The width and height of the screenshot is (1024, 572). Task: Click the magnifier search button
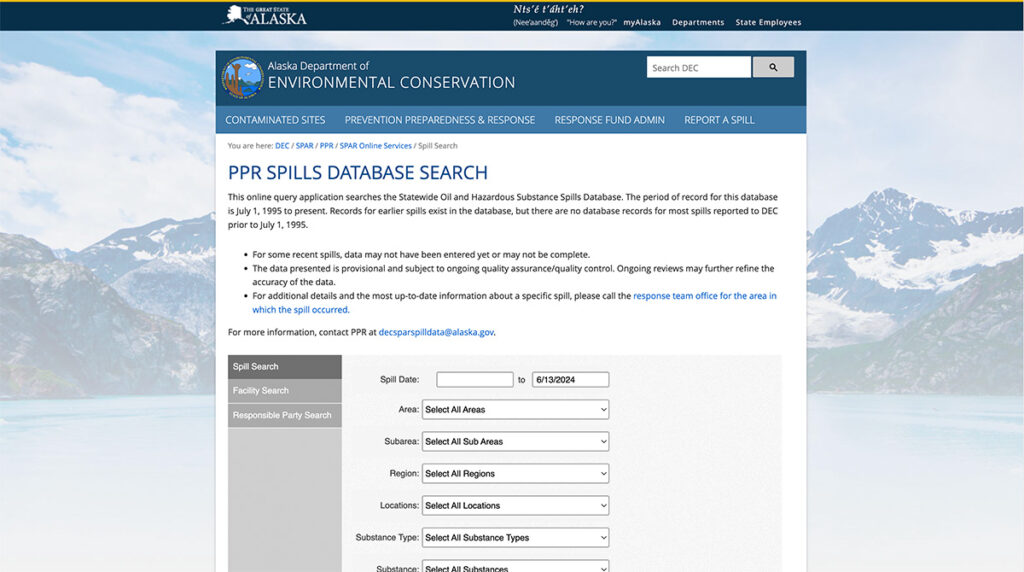(773, 67)
